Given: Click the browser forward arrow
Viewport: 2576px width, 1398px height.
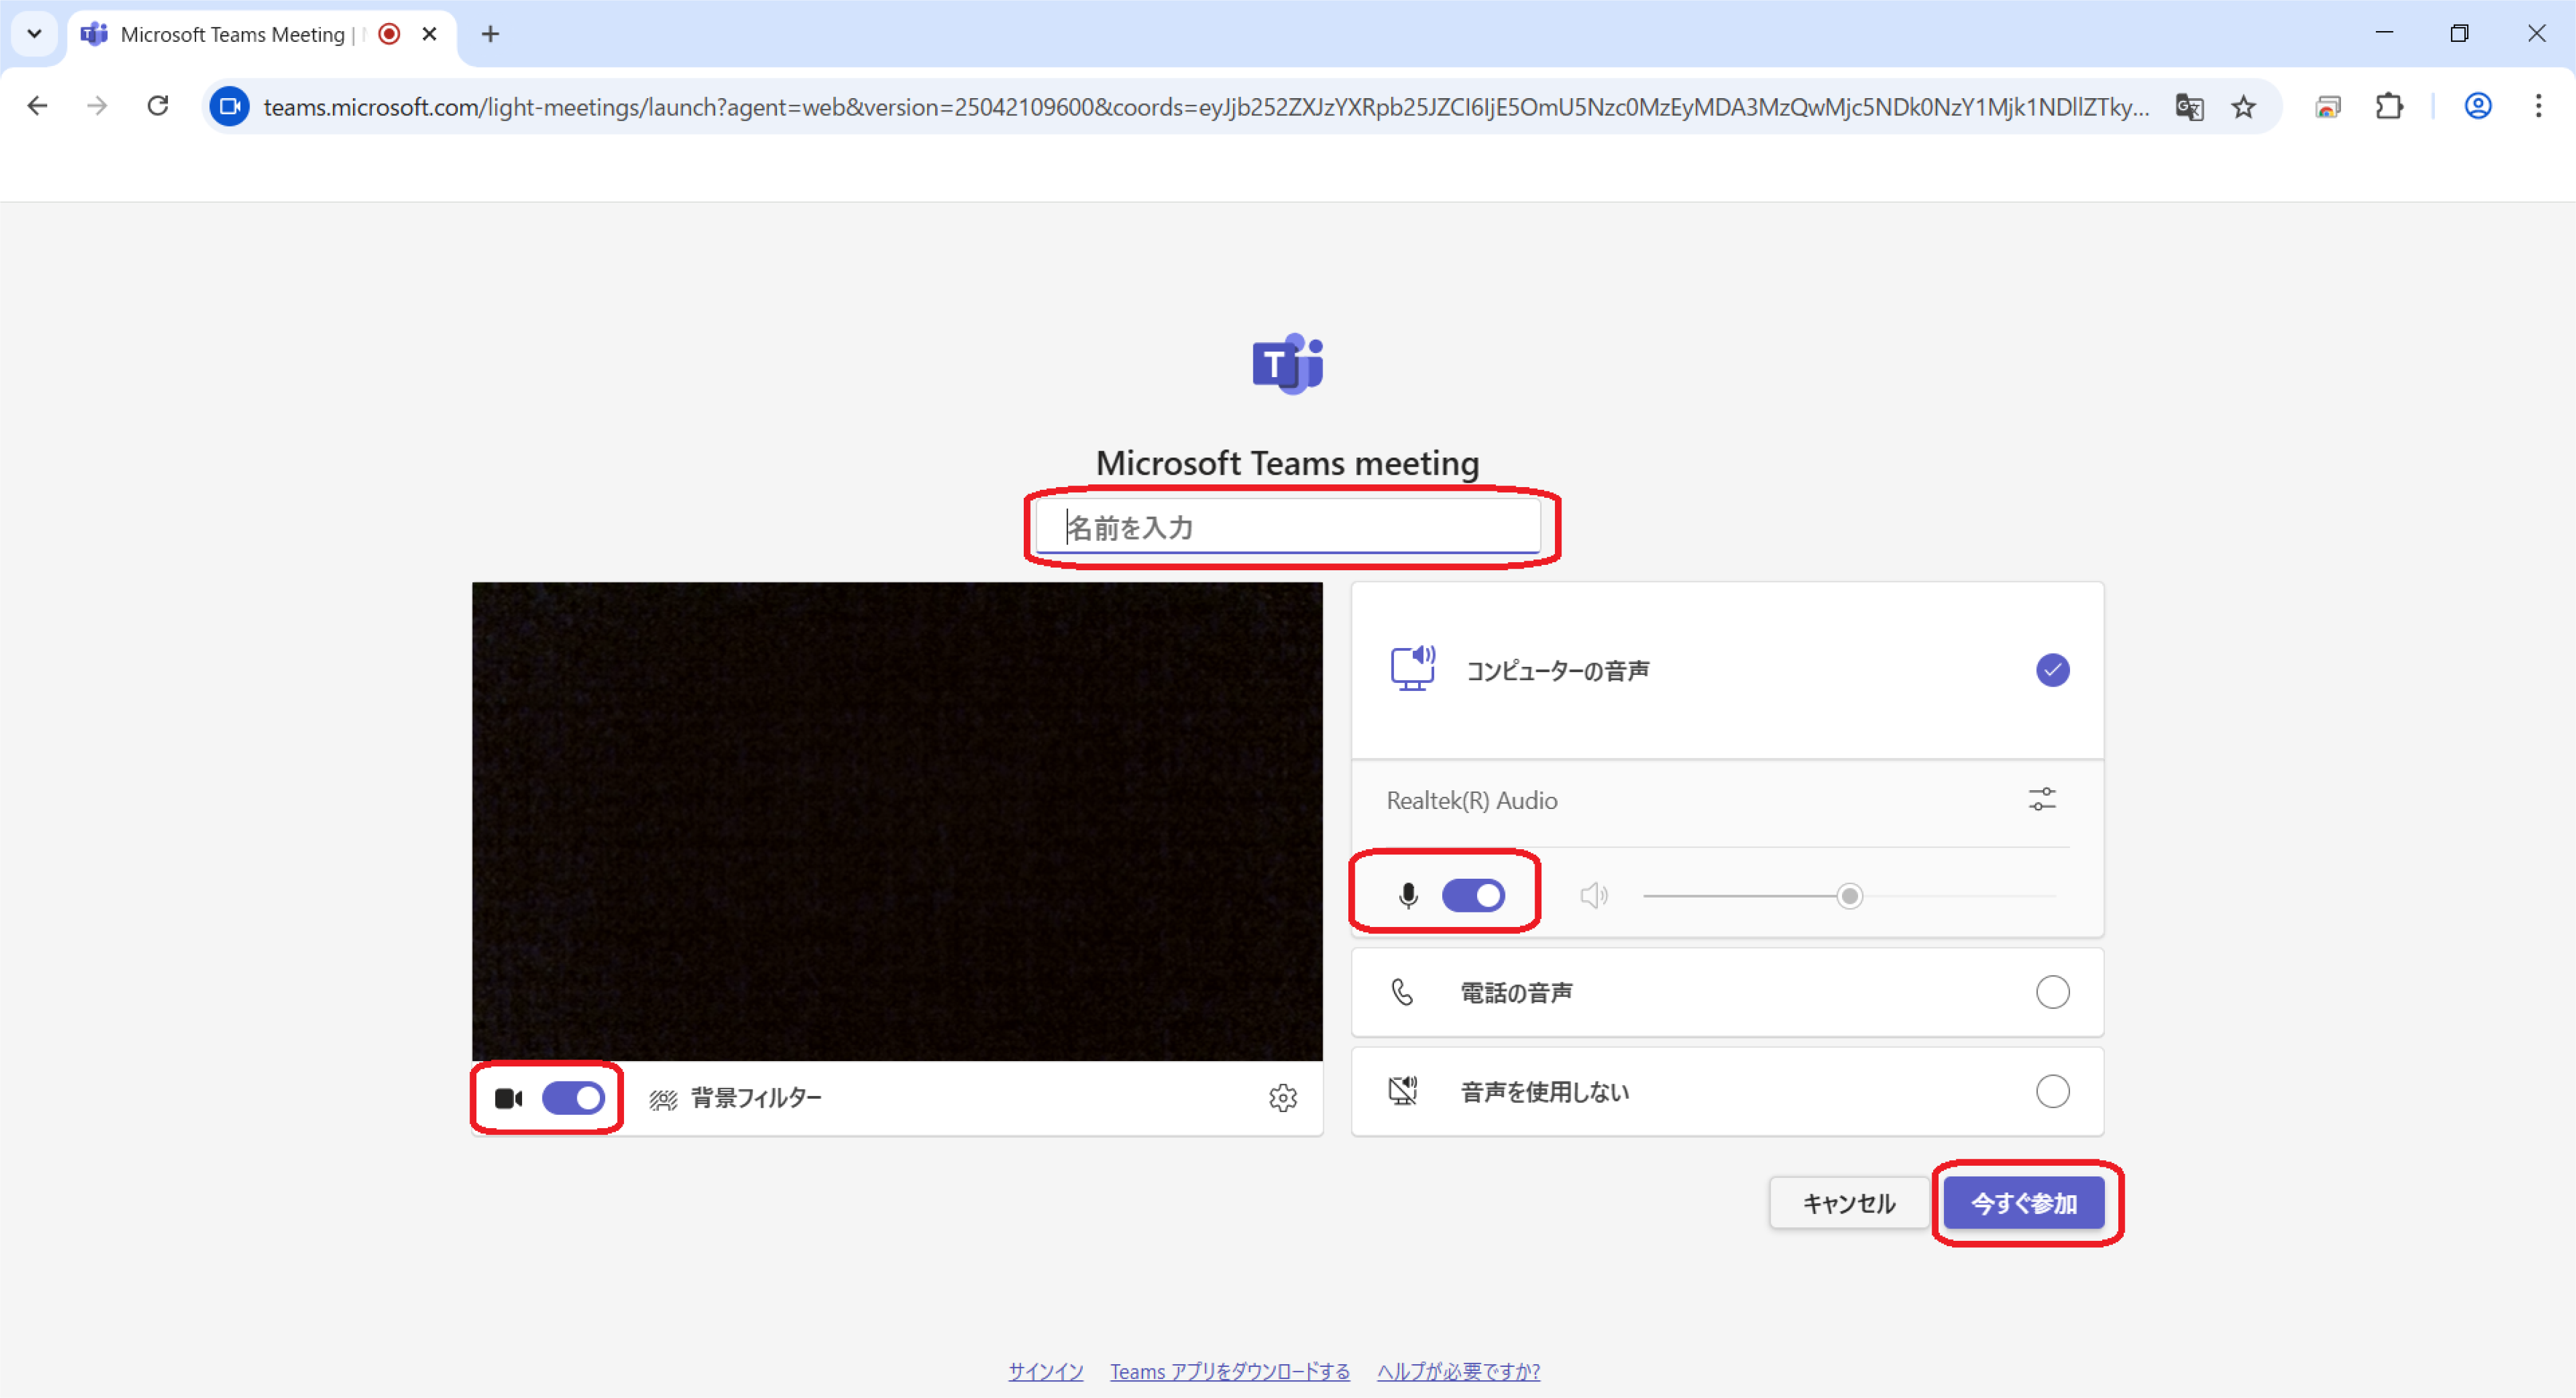Looking at the screenshot, I should pyautogui.click(x=97, y=106).
